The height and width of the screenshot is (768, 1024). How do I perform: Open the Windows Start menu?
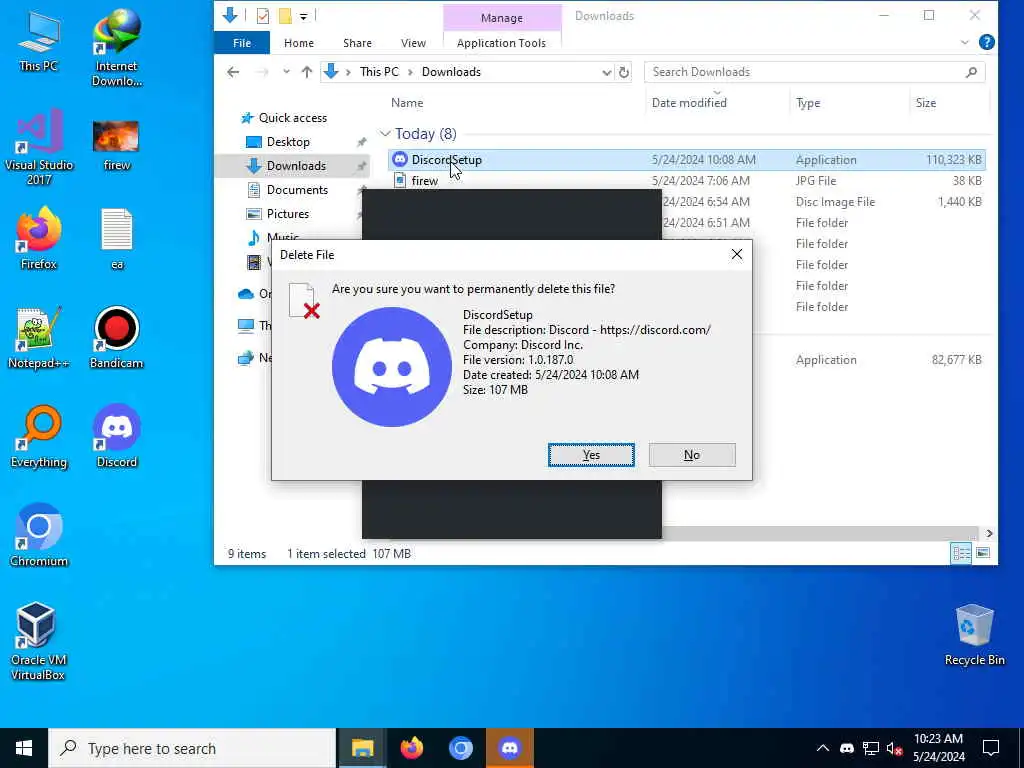pos(24,748)
